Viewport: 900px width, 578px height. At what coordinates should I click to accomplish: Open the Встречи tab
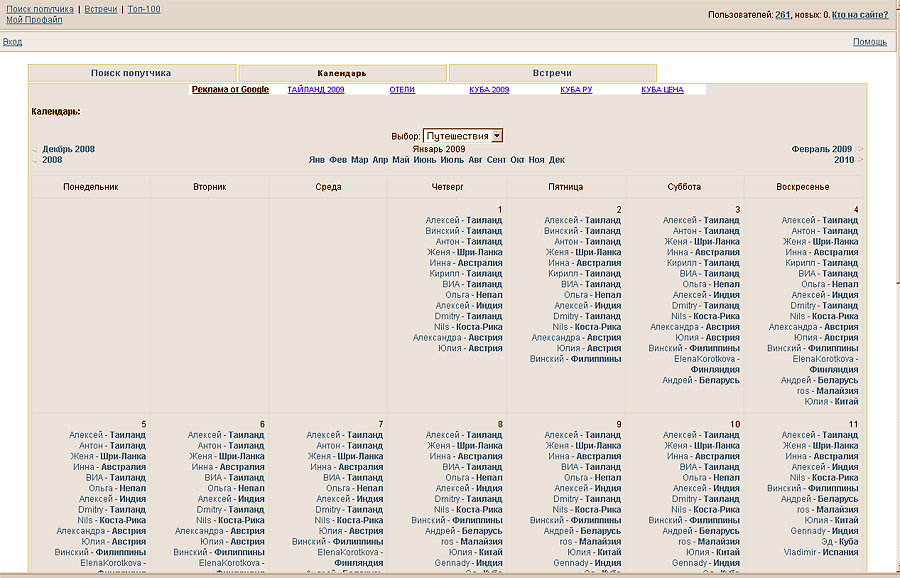pyautogui.click(x=552, y=73)
